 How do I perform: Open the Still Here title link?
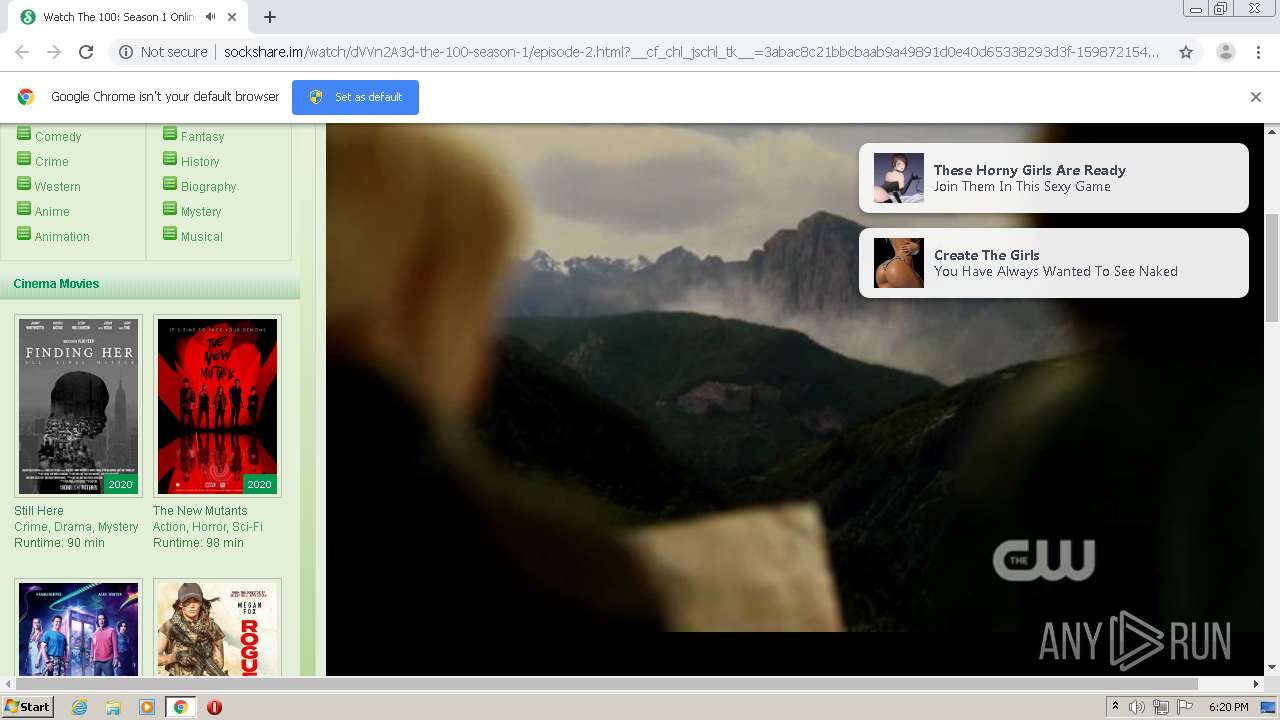(x=39, y=511)
